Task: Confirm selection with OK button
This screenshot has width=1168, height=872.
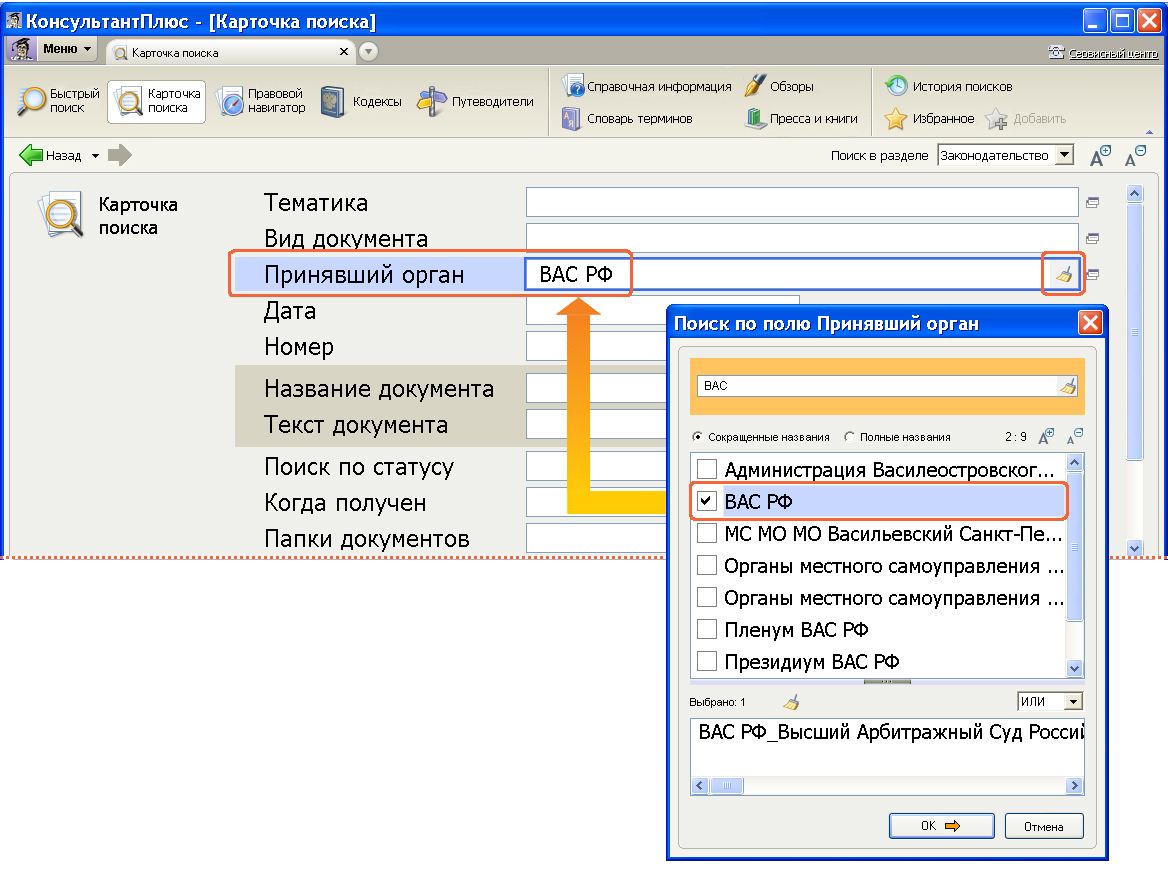Action: (942, 826)
